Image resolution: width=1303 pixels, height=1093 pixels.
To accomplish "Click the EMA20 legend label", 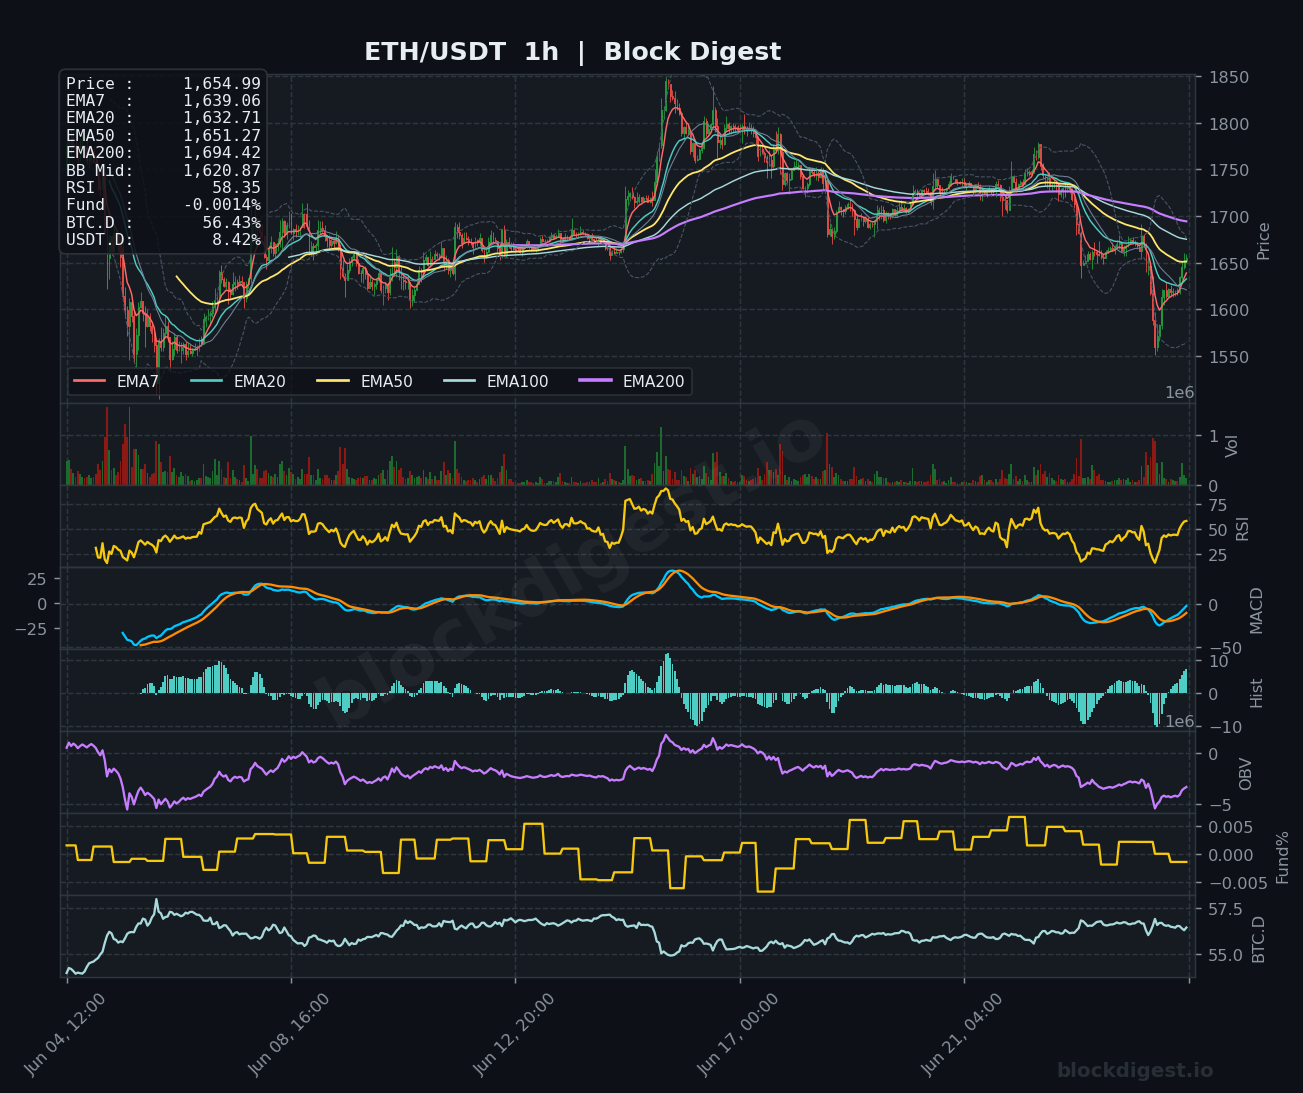I will pos(260,381).
